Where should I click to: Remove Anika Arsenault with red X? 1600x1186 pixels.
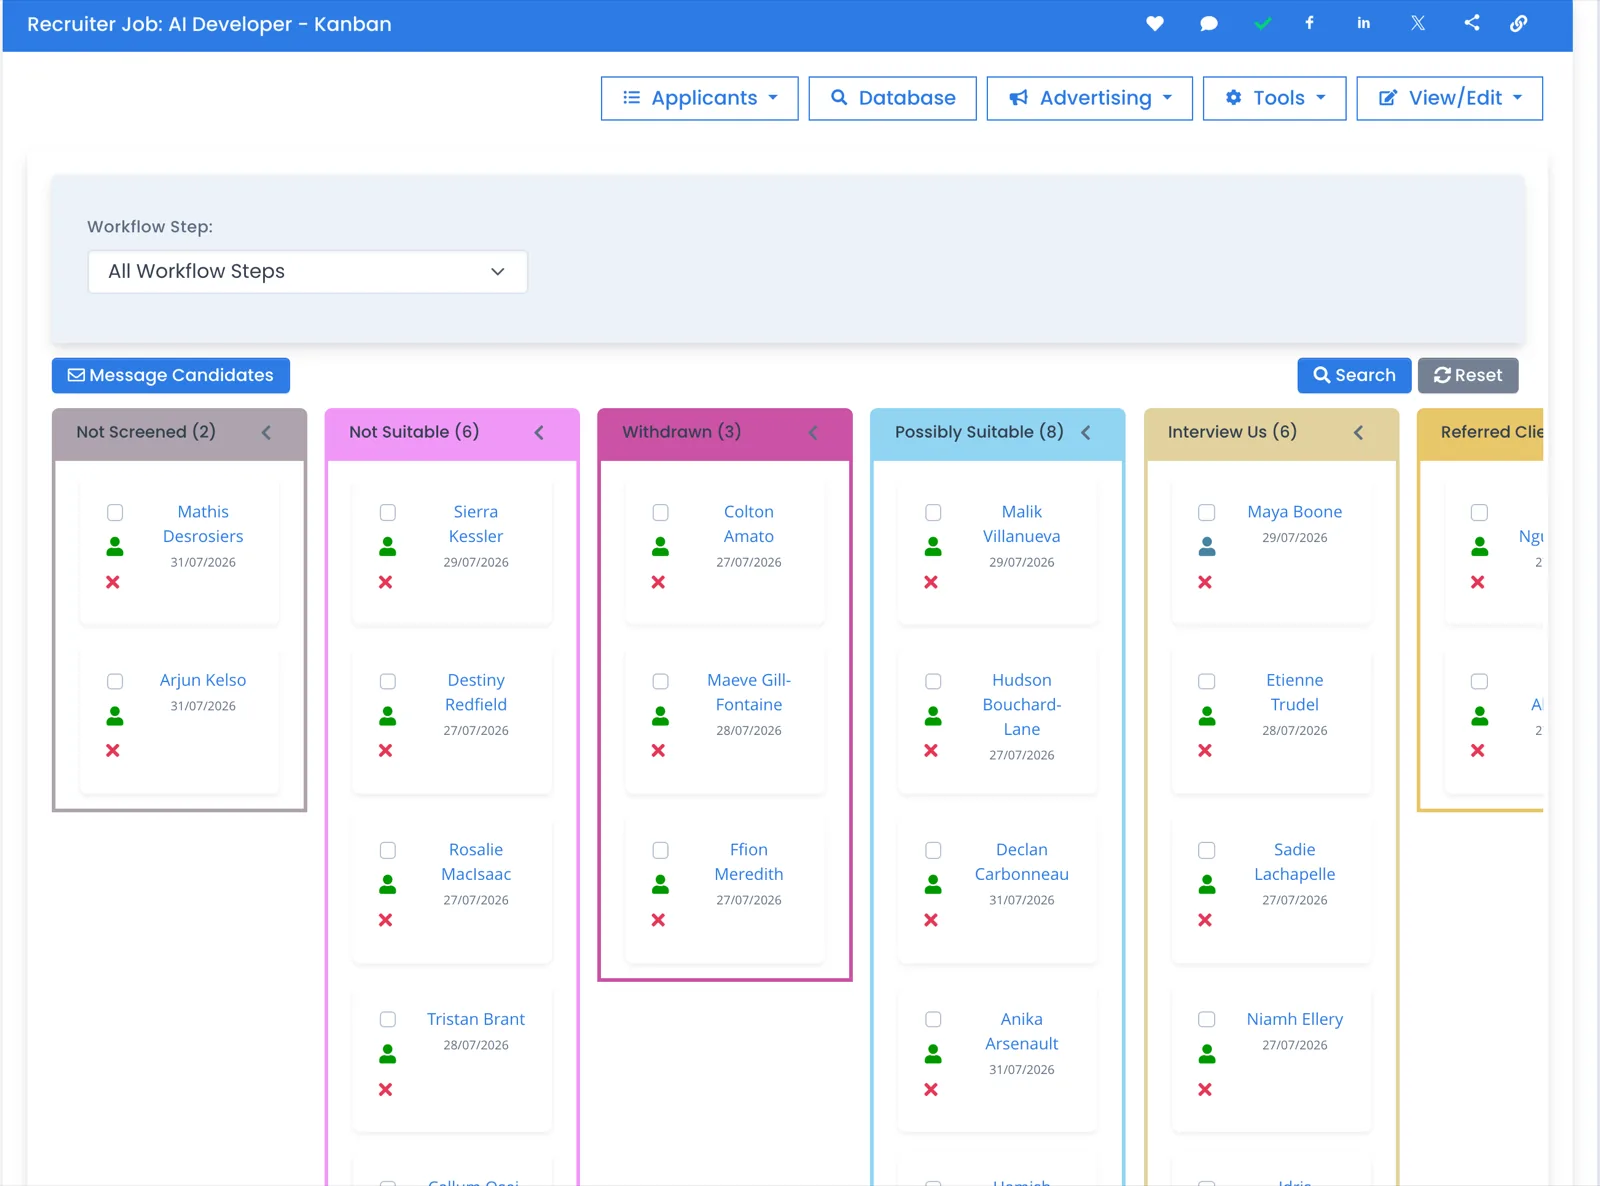click(931, 1089)
